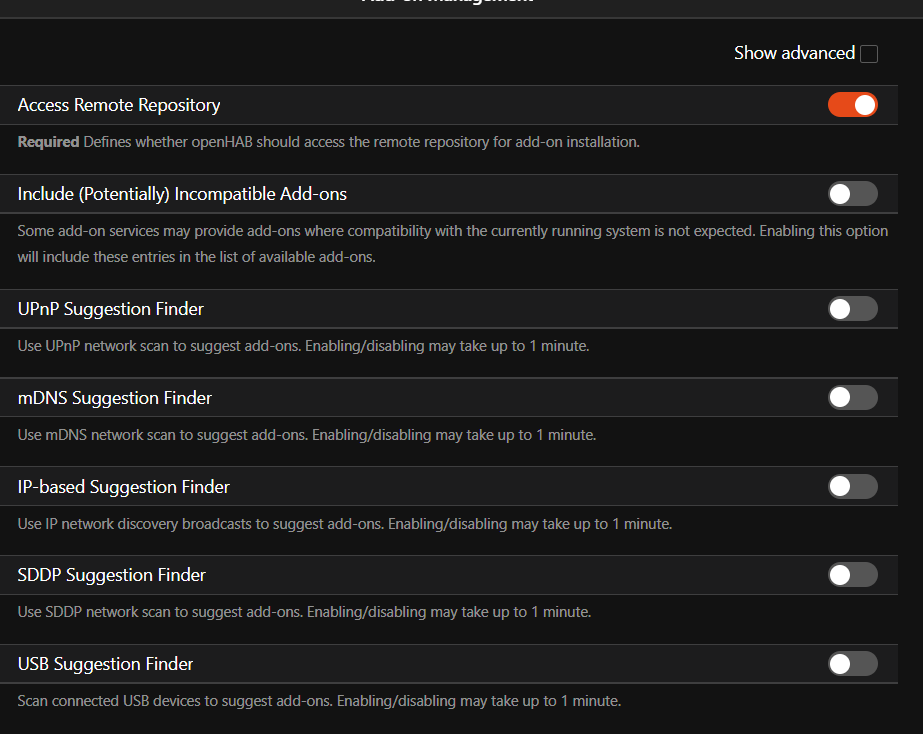Viewport: 923px width, 734px height.
Task: Click the IP network discovery description
Action: [345, 524]
